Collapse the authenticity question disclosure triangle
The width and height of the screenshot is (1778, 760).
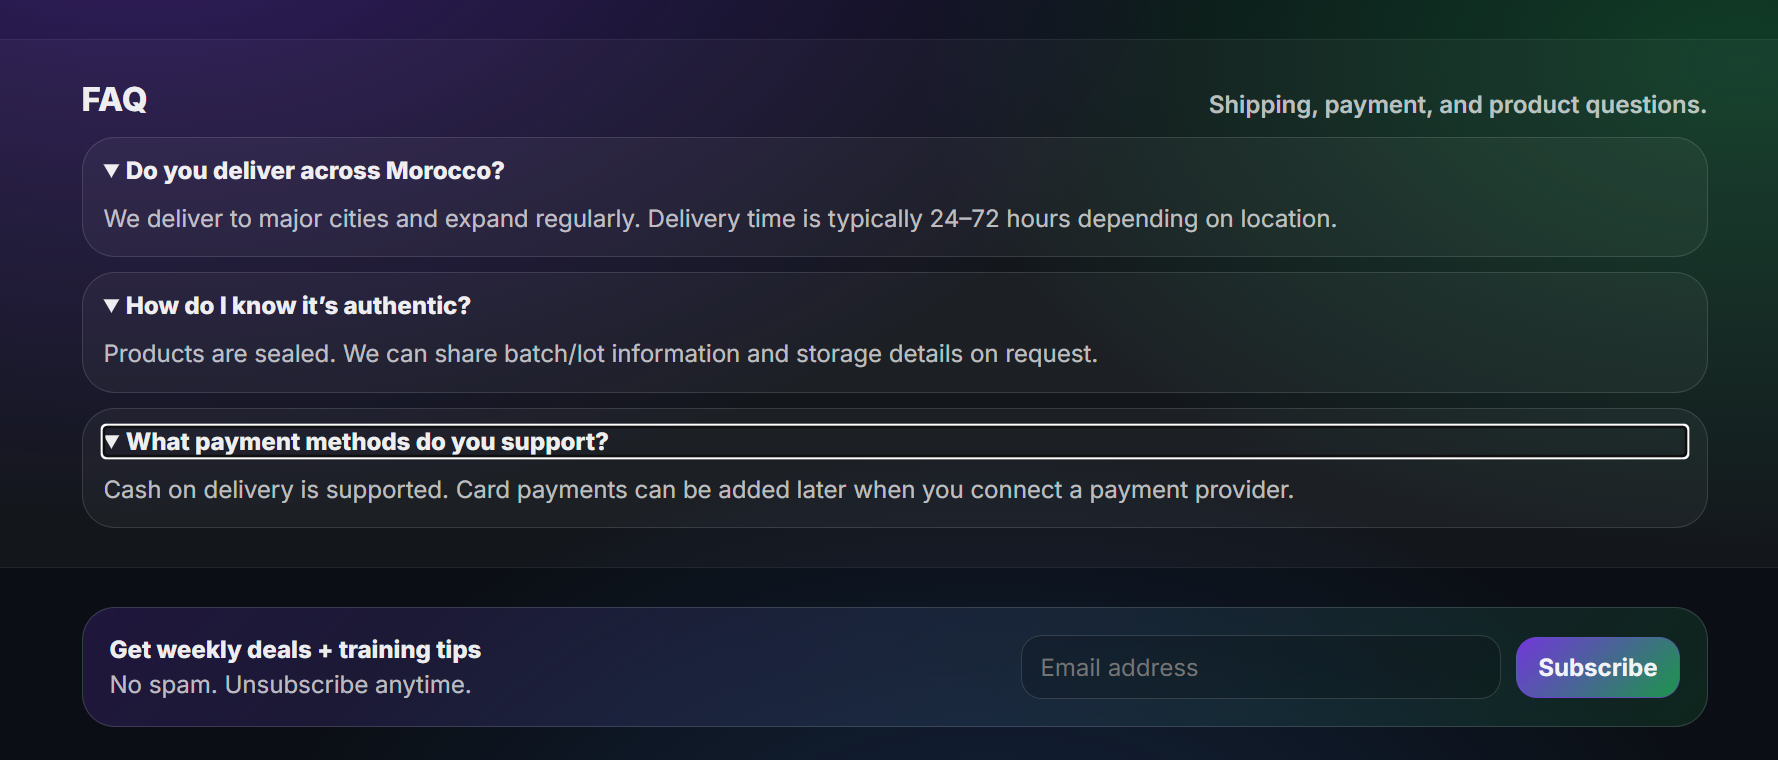[111, 306]
